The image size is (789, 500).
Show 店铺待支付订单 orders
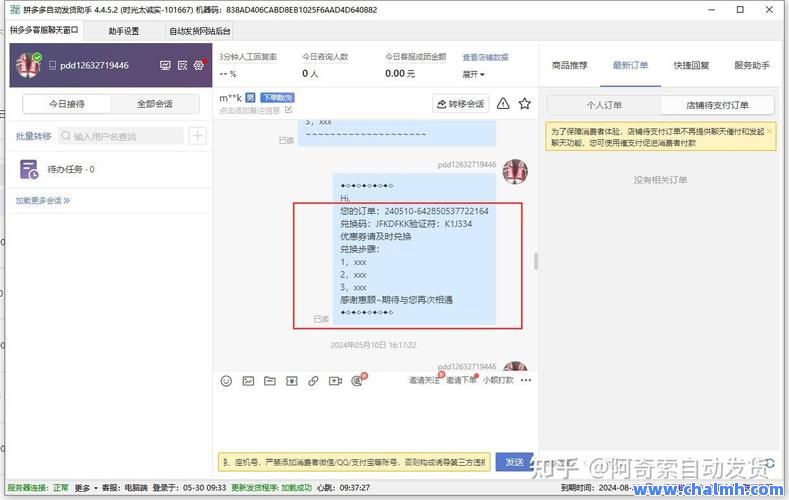click(717, 105)
